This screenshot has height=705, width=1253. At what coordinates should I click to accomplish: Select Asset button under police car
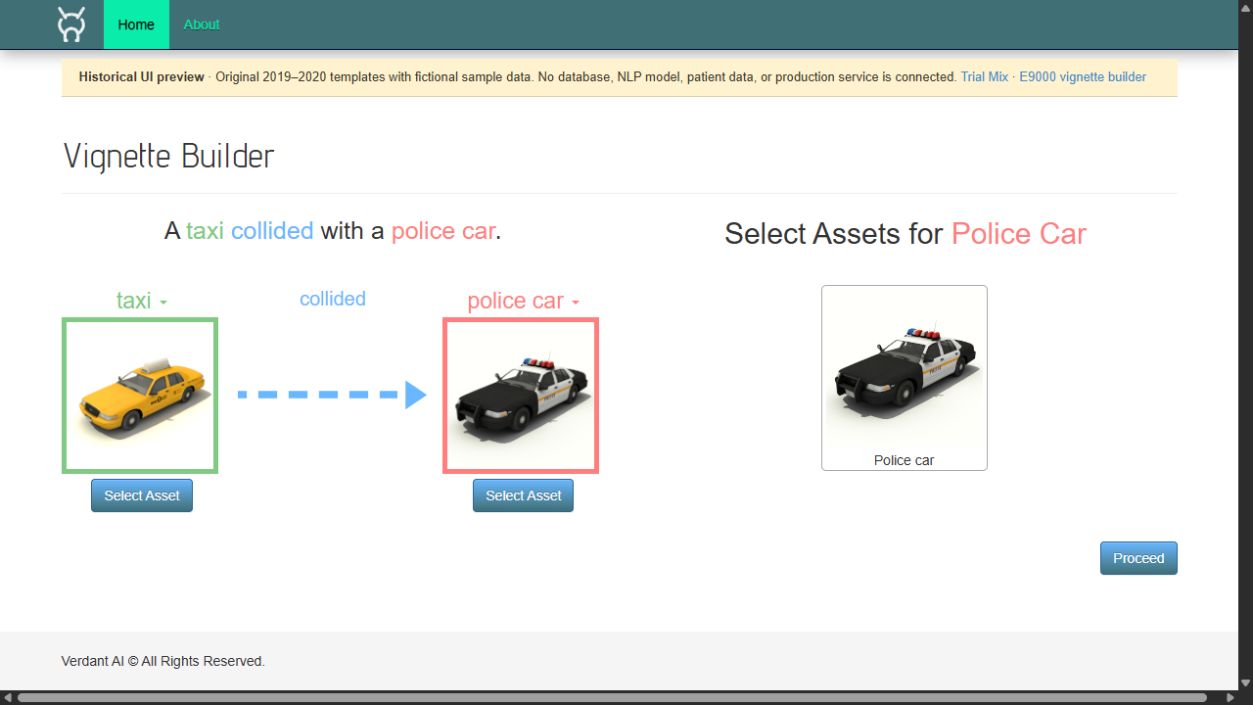point(523,495)
